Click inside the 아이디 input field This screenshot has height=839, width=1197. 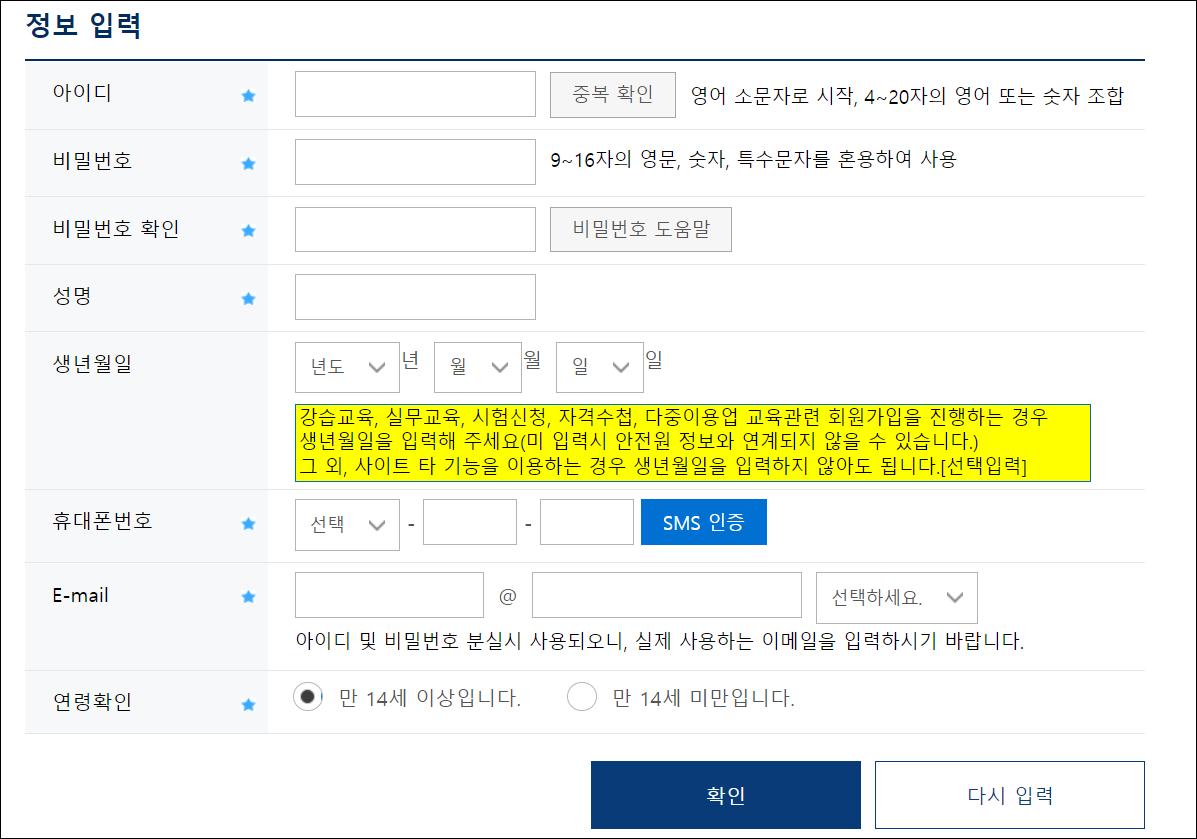414,93
